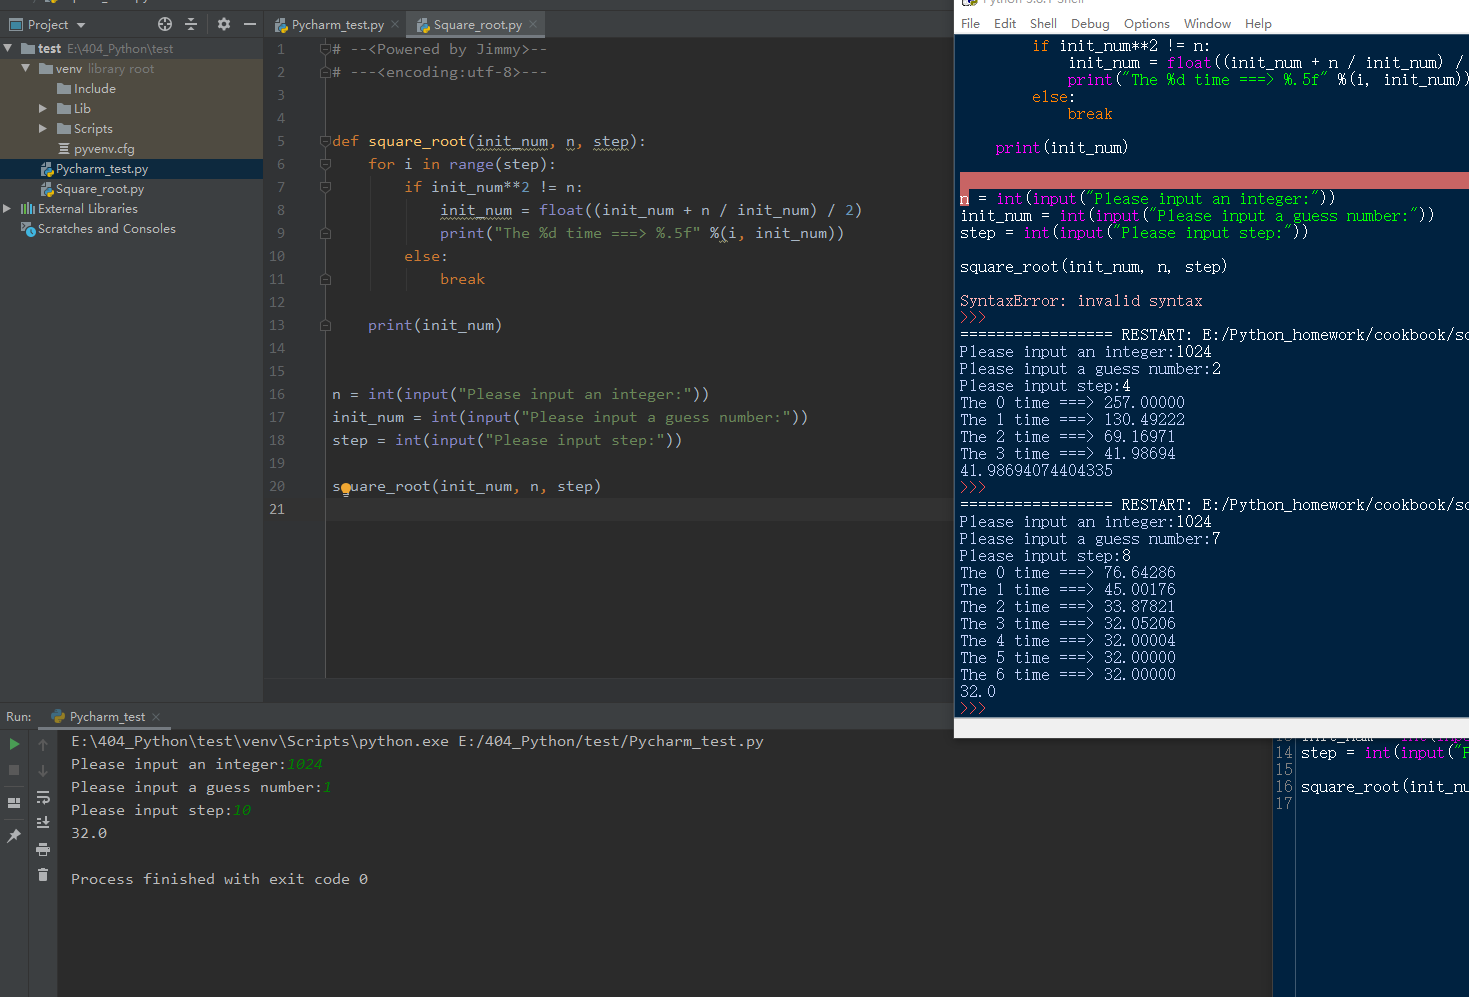The image size is (1469, 997).
Task: Toggle soft-wrap in Run console
Action: (43, 797)
